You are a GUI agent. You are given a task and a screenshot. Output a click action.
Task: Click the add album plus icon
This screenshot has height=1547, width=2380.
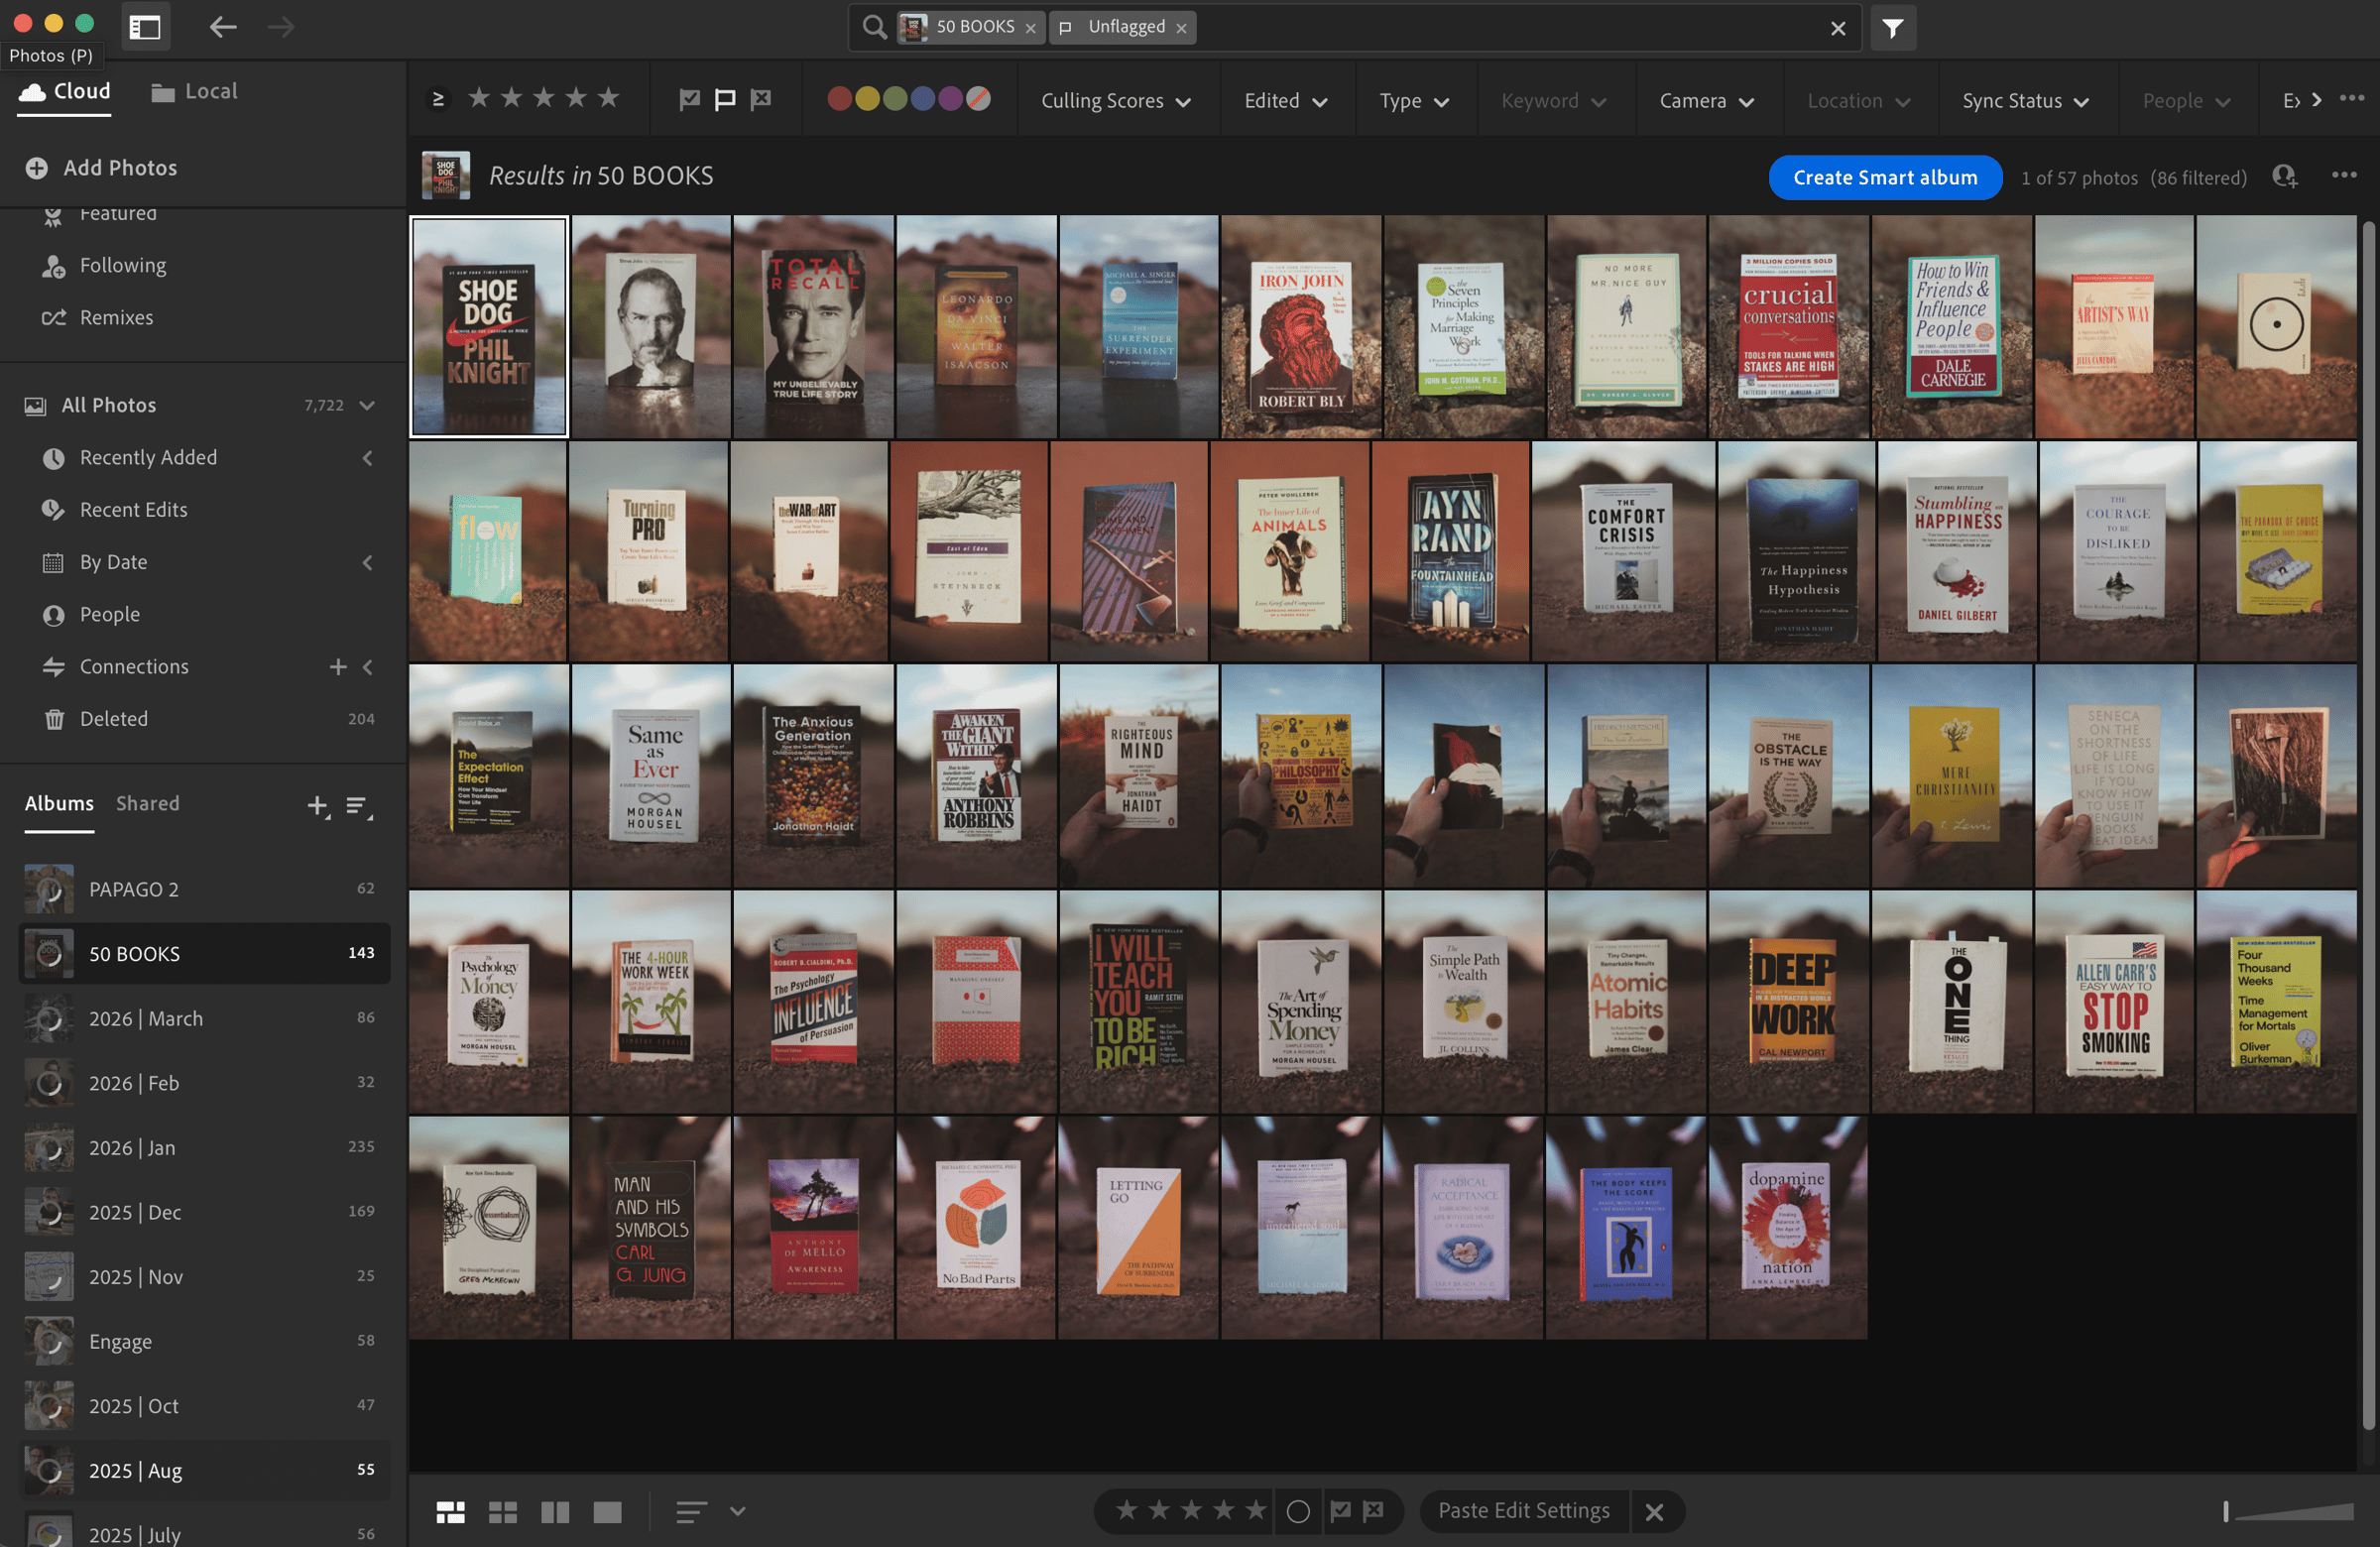click(317, 805)
